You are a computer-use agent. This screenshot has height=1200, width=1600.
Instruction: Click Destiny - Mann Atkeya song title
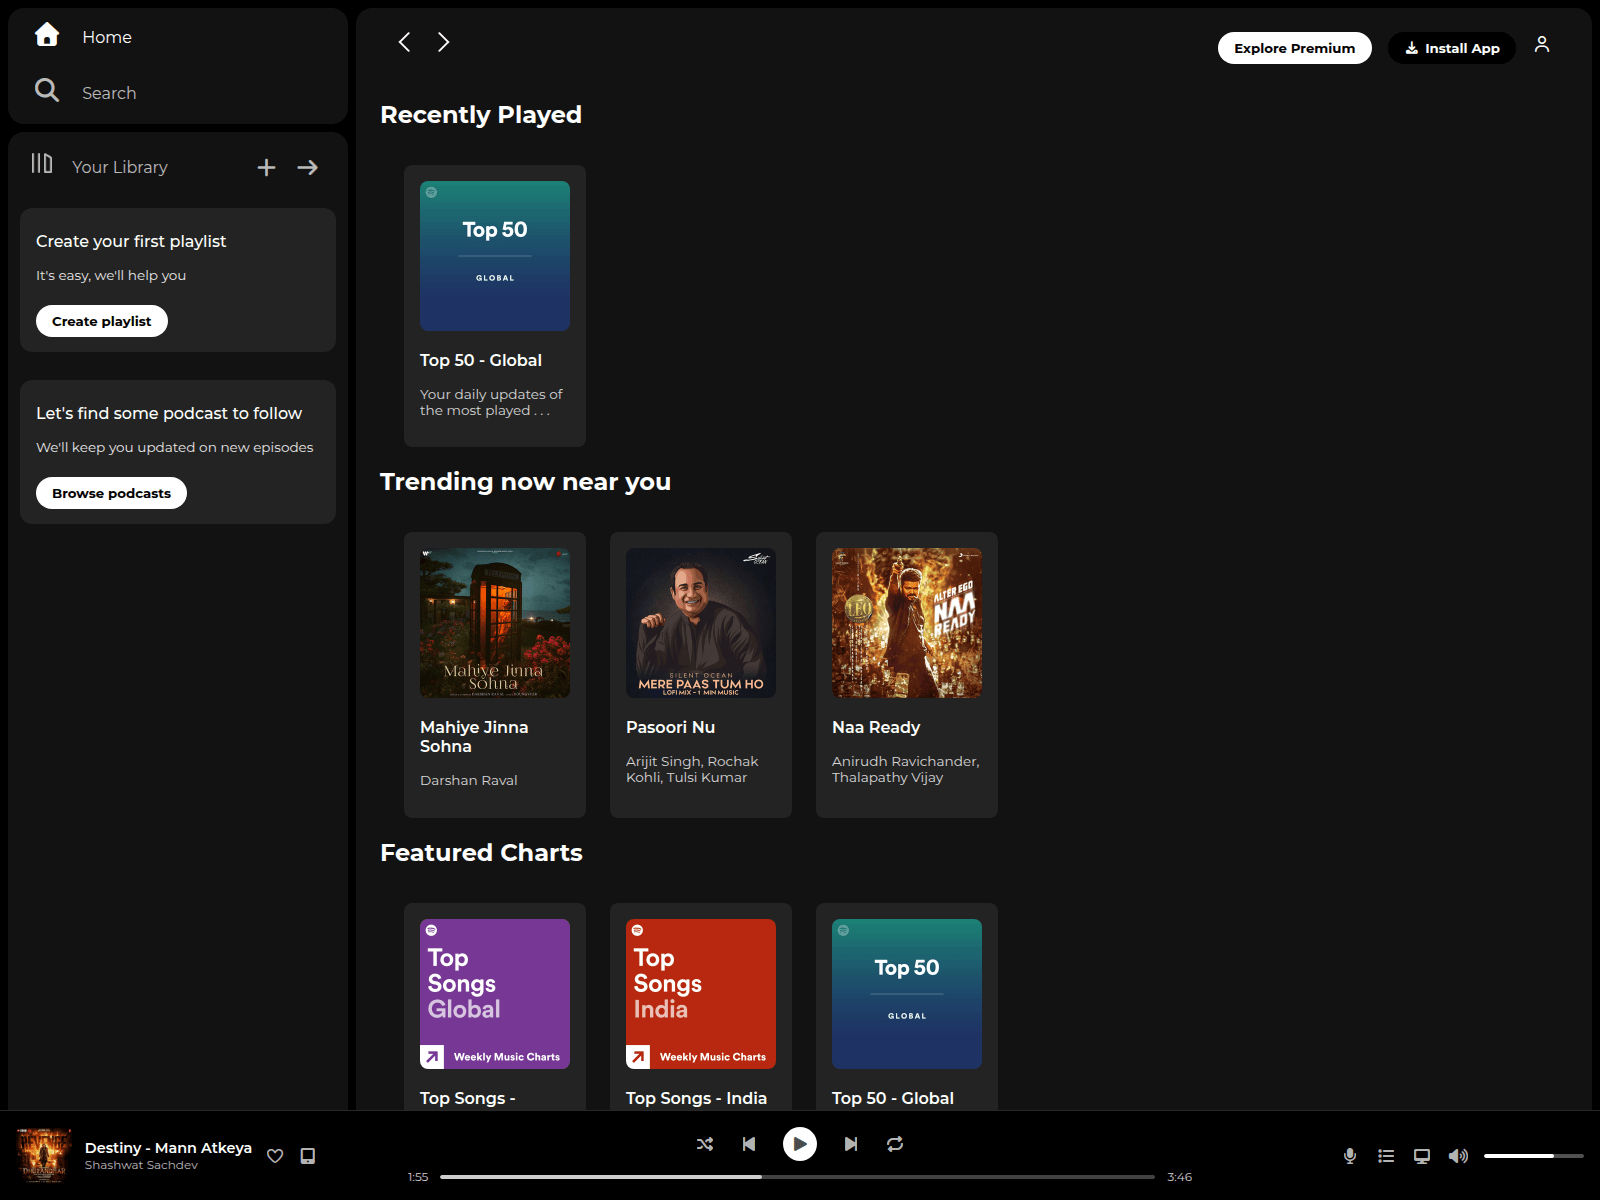(x=168, y=1148)
